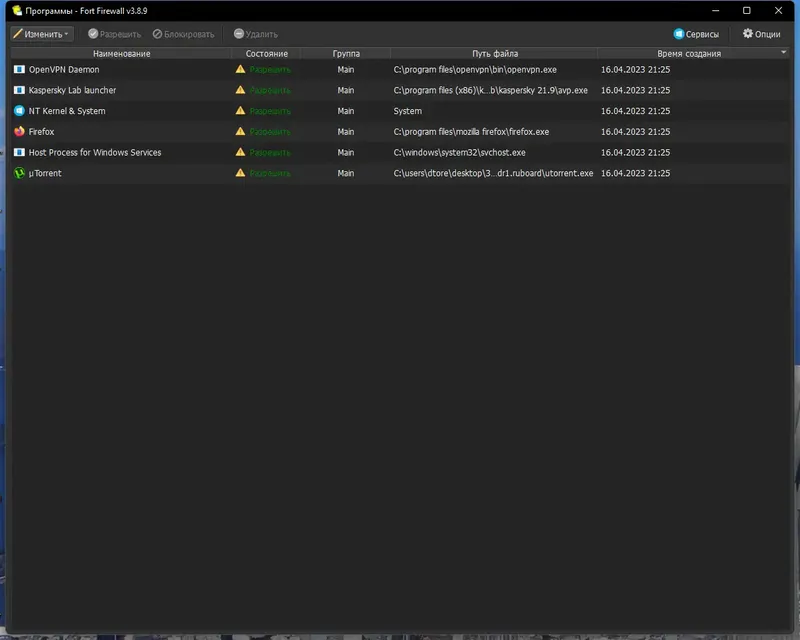Click the sort arrow at header's right end
The height and width of the screenshot is (640, 800).
(x=784, y=52)
